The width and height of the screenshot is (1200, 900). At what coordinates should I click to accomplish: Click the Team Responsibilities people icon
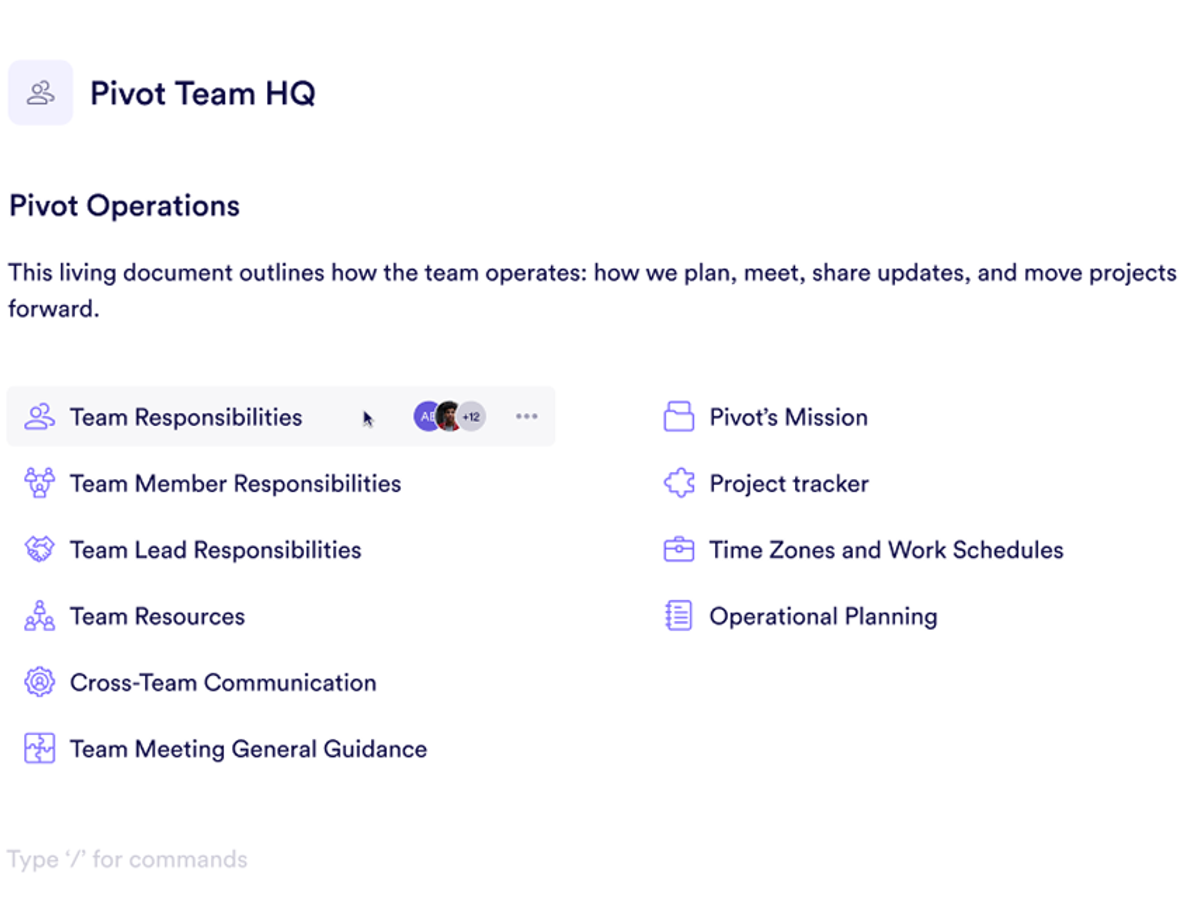pos(39,417)
